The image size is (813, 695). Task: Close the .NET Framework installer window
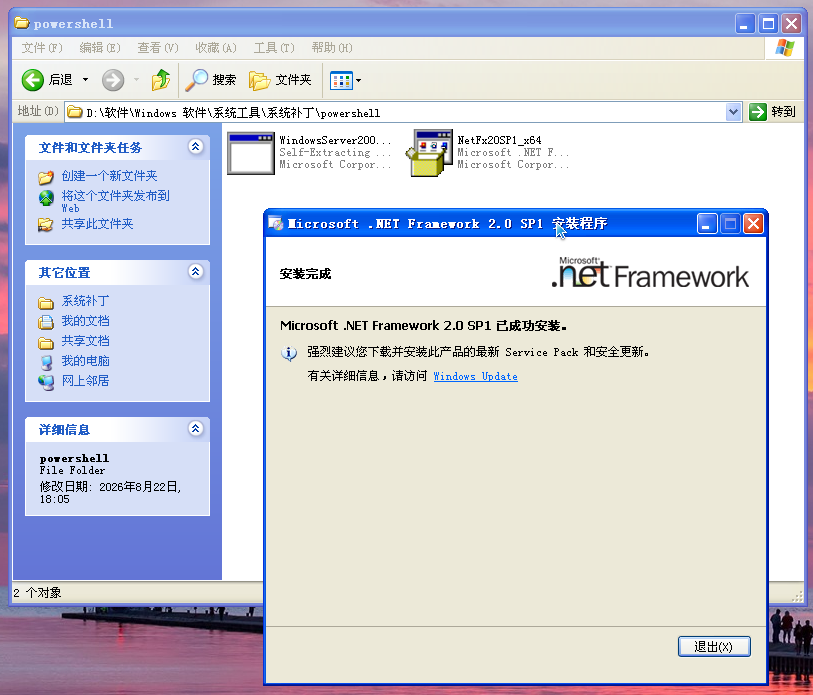753,224
